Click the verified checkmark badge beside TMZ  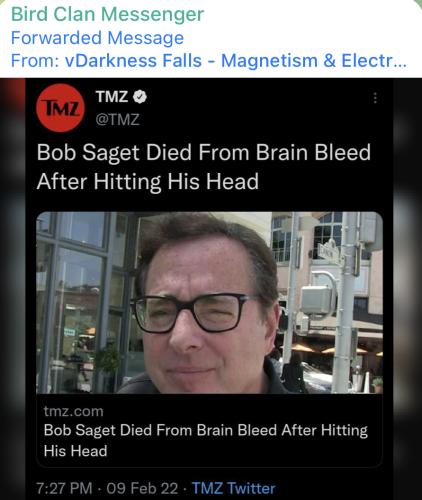point(140,97)
